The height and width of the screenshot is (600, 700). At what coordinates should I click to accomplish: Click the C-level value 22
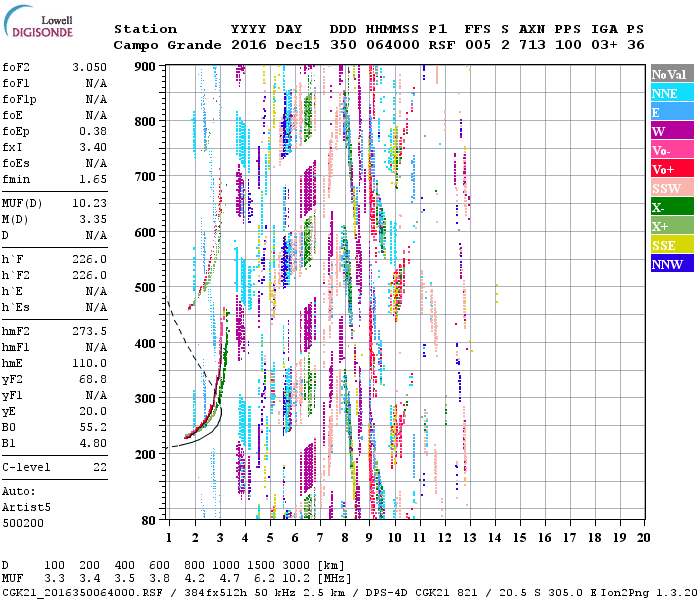click(x=100, y=467)
